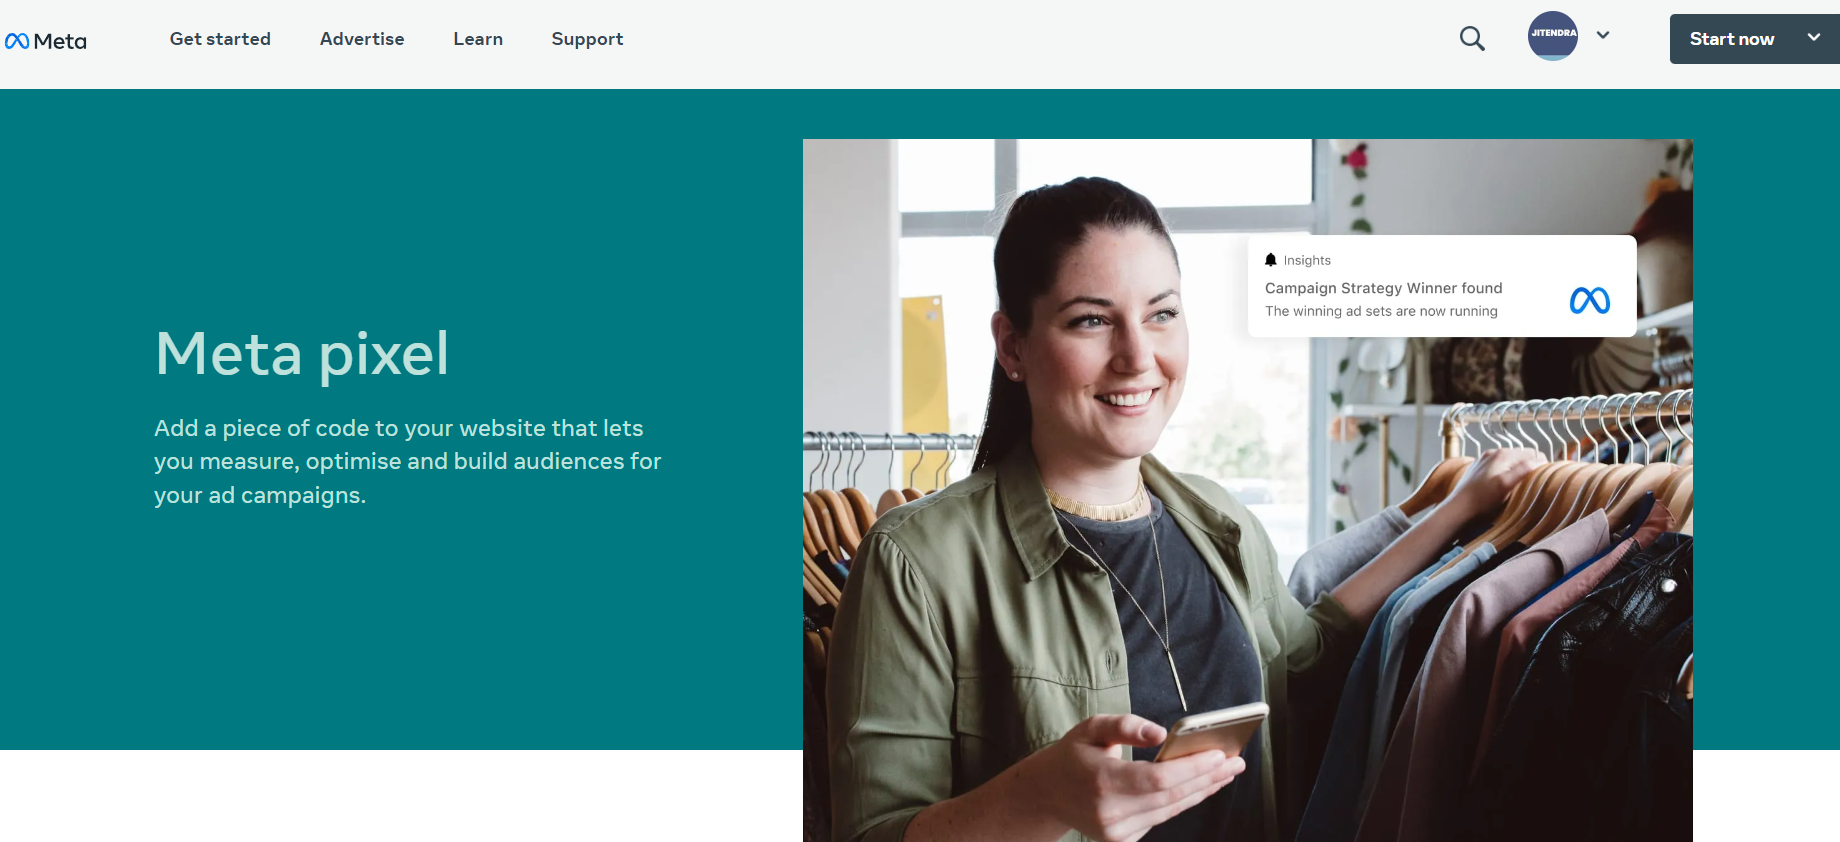Click the hero photo of smiling woman

pos(1247,490)
